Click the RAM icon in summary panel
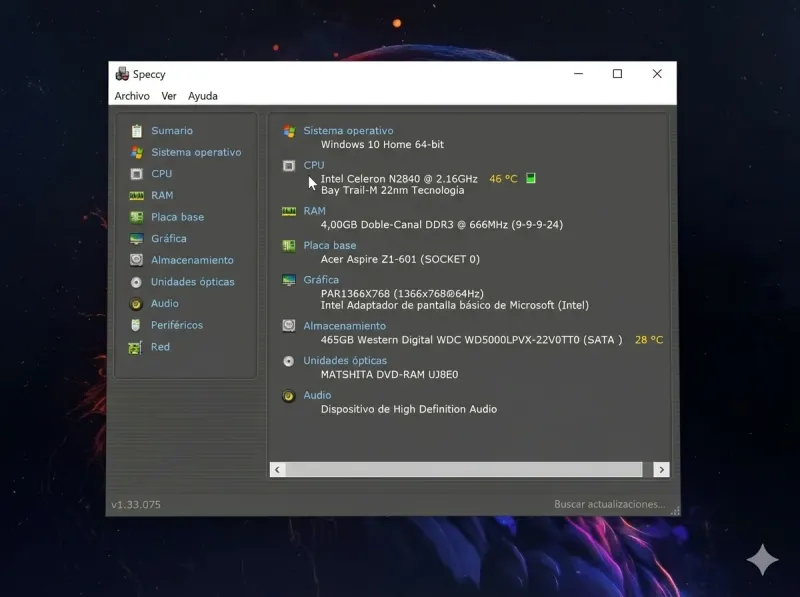800x597 pixels. [x=289, y=211]
